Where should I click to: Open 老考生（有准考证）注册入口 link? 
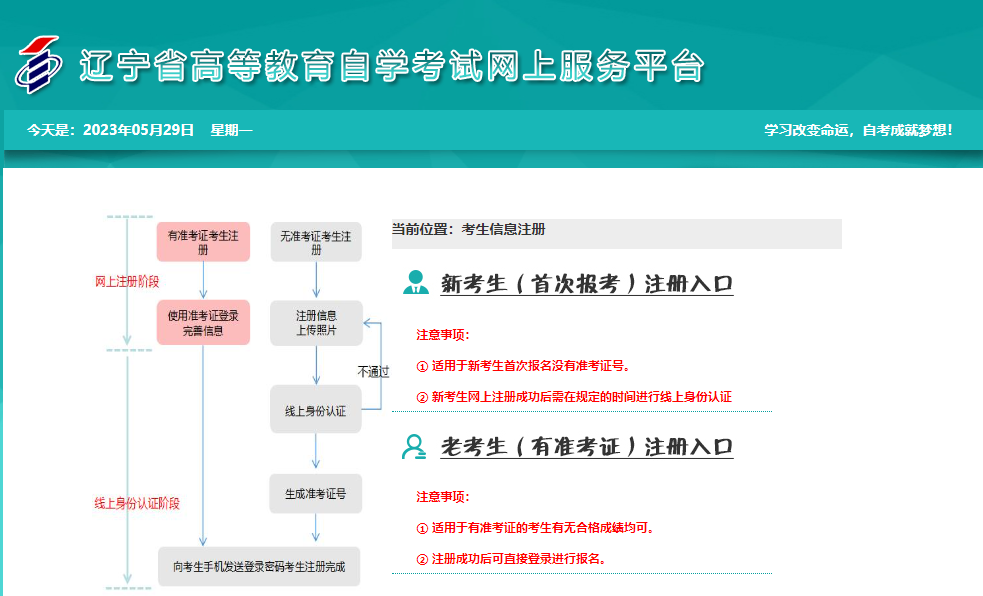[587, 447]
